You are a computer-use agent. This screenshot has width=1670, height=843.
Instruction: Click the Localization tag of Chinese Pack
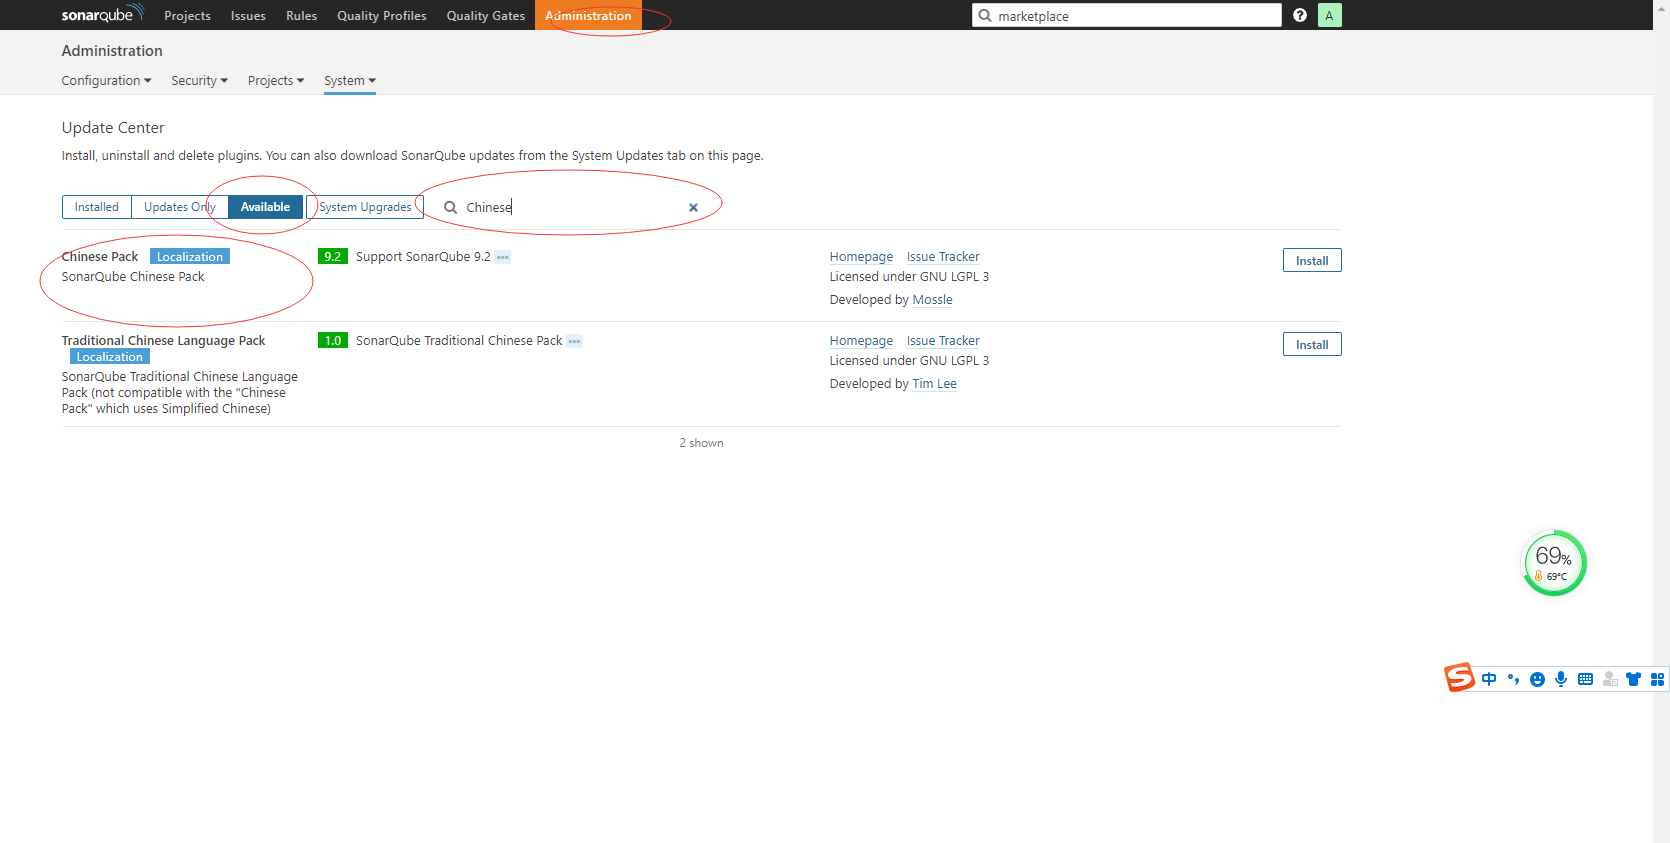pyautogui.click(x=190, y=256)
